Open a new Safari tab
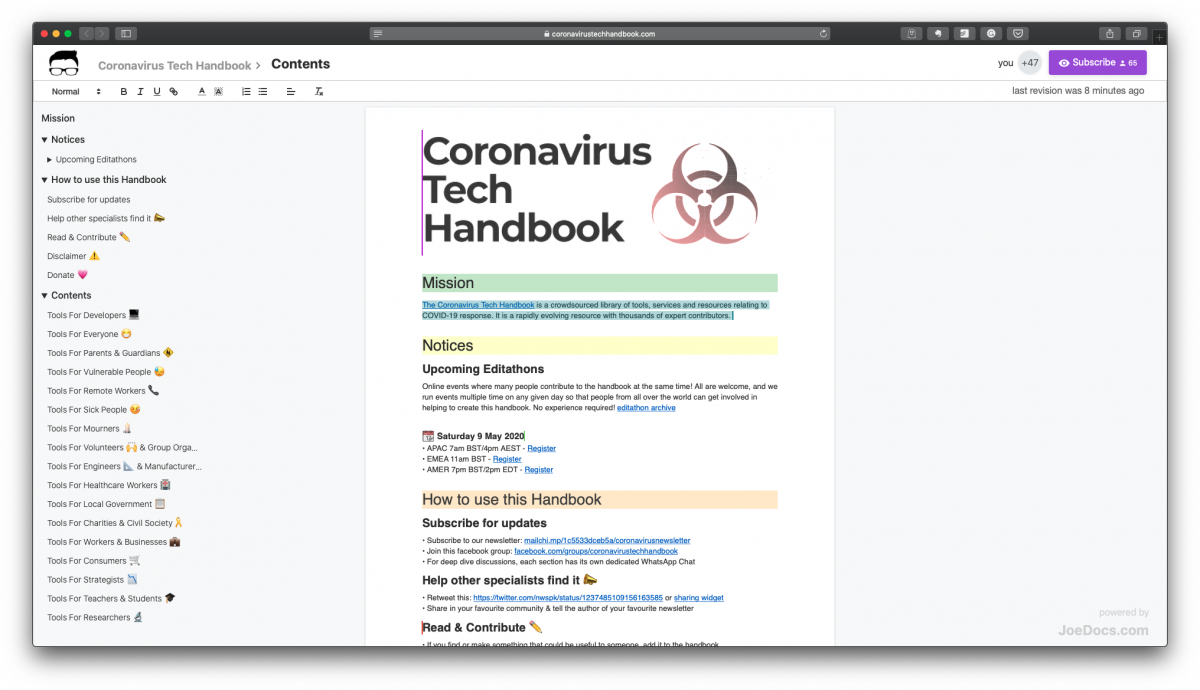1200x690 pixels. [x=1159, y=36]
